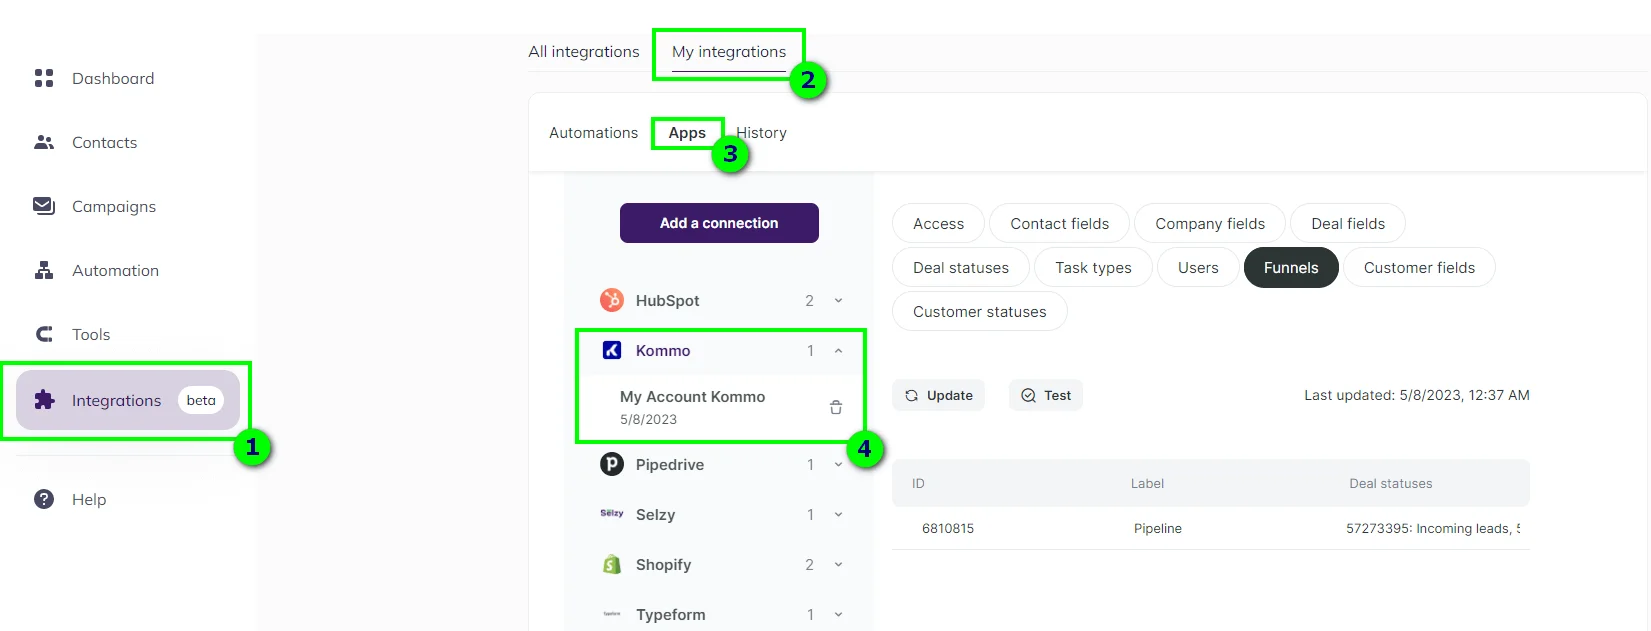This screenshot has height=631, width=1651.
Task: Click the refresh icon in Update button
Action: pos(911,395)
